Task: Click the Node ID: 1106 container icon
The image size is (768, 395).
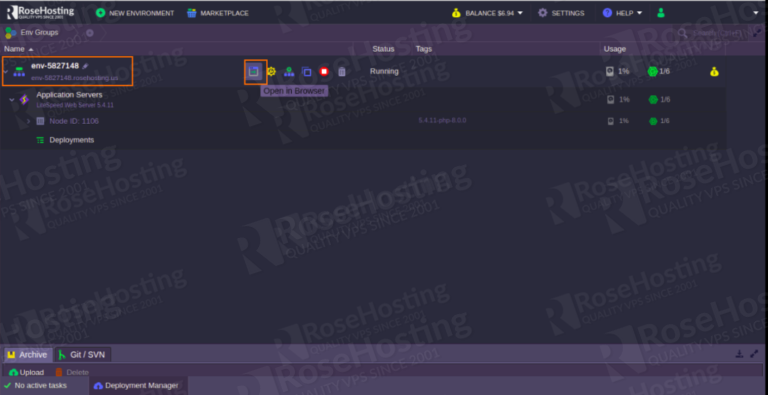Action: pyautogui.click(x=40, y=121)
